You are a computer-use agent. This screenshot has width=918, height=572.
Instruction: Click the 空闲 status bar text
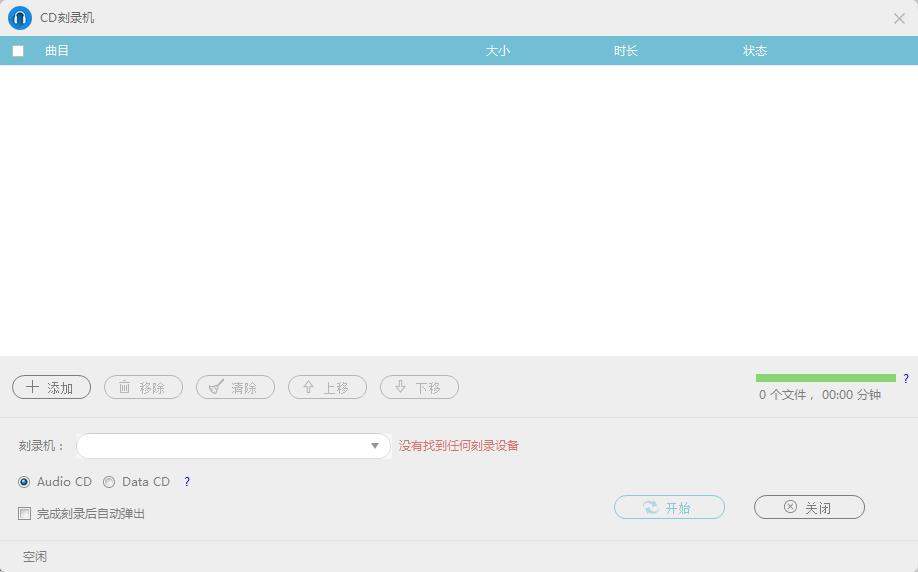click(x=35, y=556)
